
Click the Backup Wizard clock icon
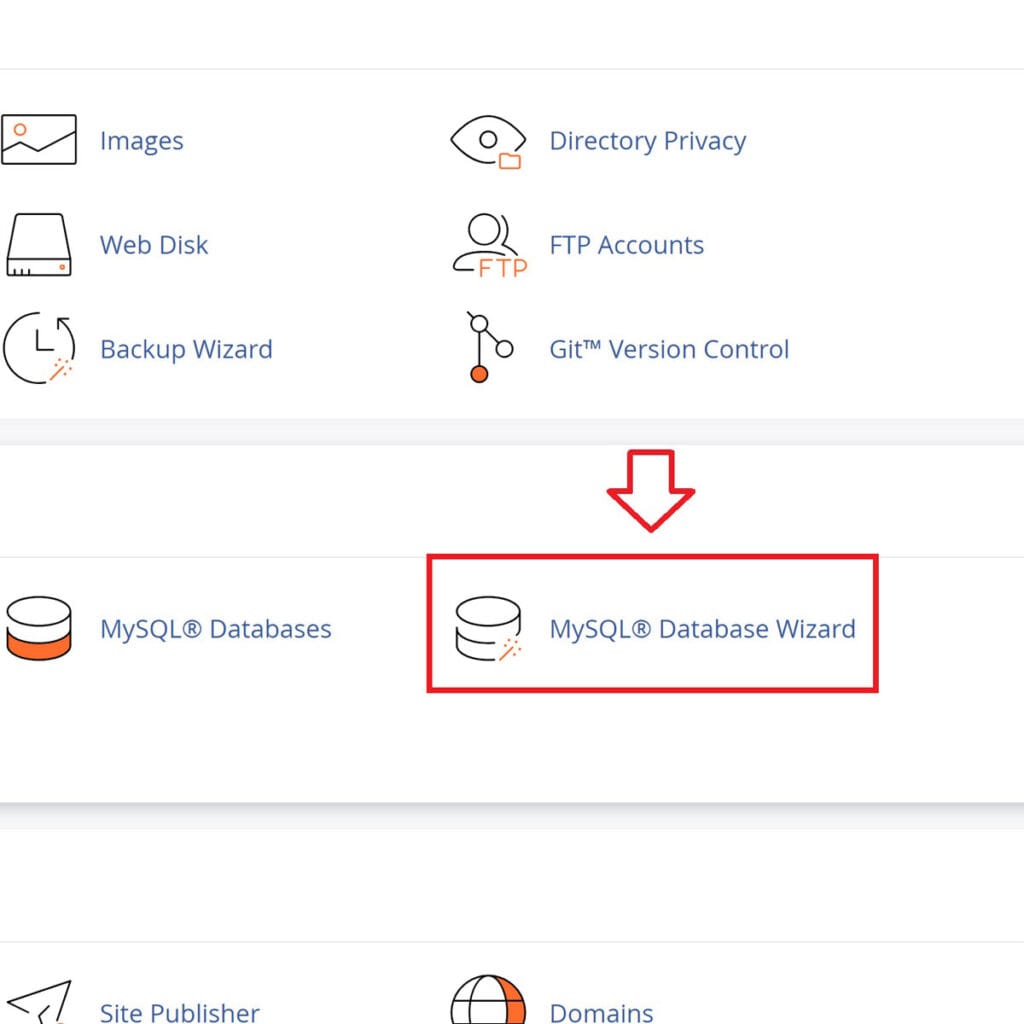click(39, 347)
